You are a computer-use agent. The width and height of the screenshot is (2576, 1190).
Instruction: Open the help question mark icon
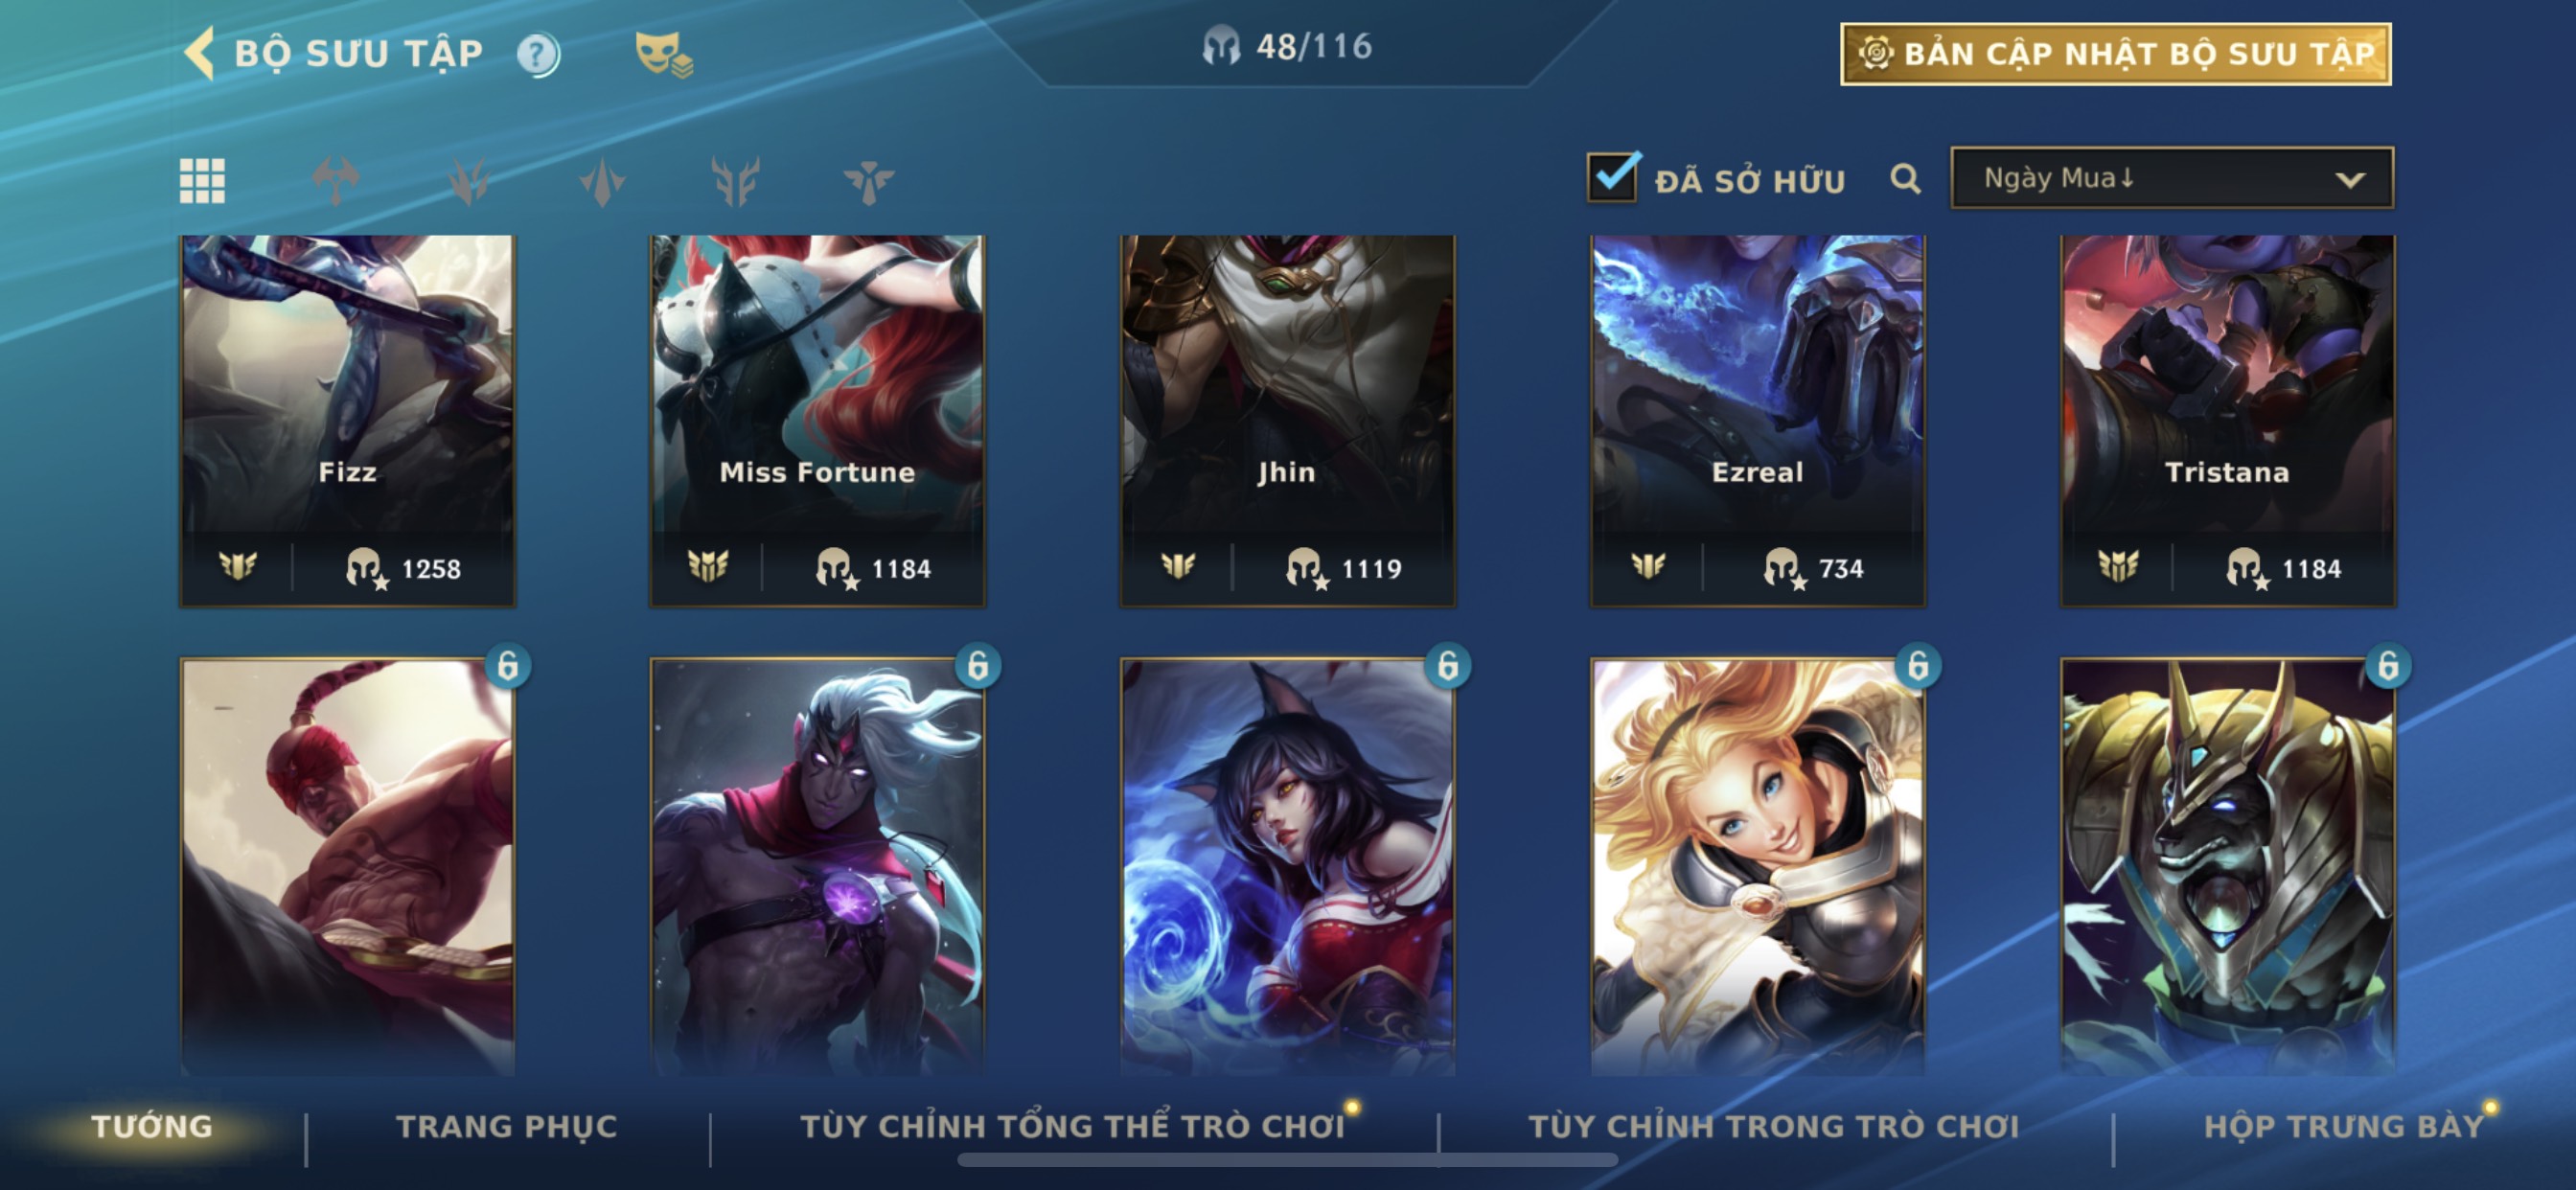(538, 54)
